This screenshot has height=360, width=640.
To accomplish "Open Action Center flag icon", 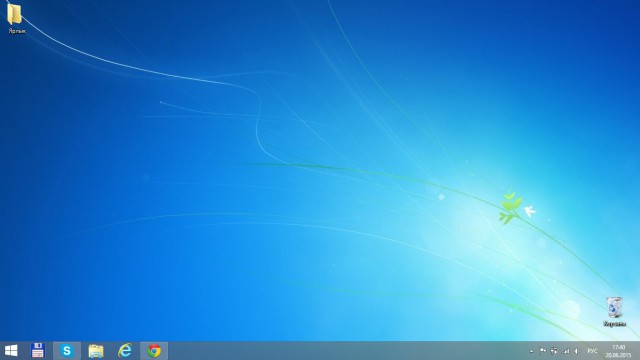I will [x=542, y=351].
